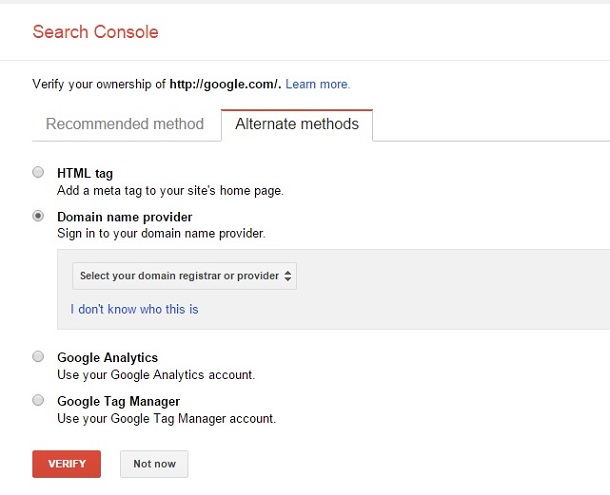
Task: Click the "I don't know who this is" link
Action: click(134, 309)
